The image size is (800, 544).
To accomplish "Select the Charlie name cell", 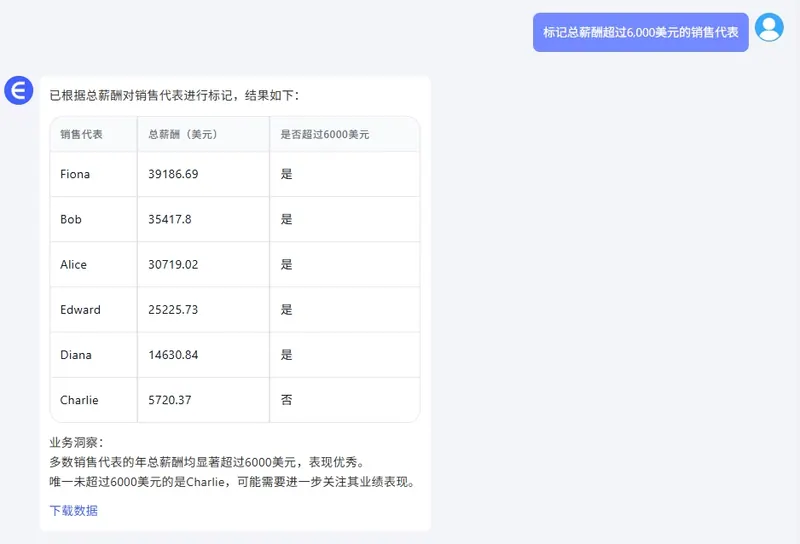I will coord(79,400).
